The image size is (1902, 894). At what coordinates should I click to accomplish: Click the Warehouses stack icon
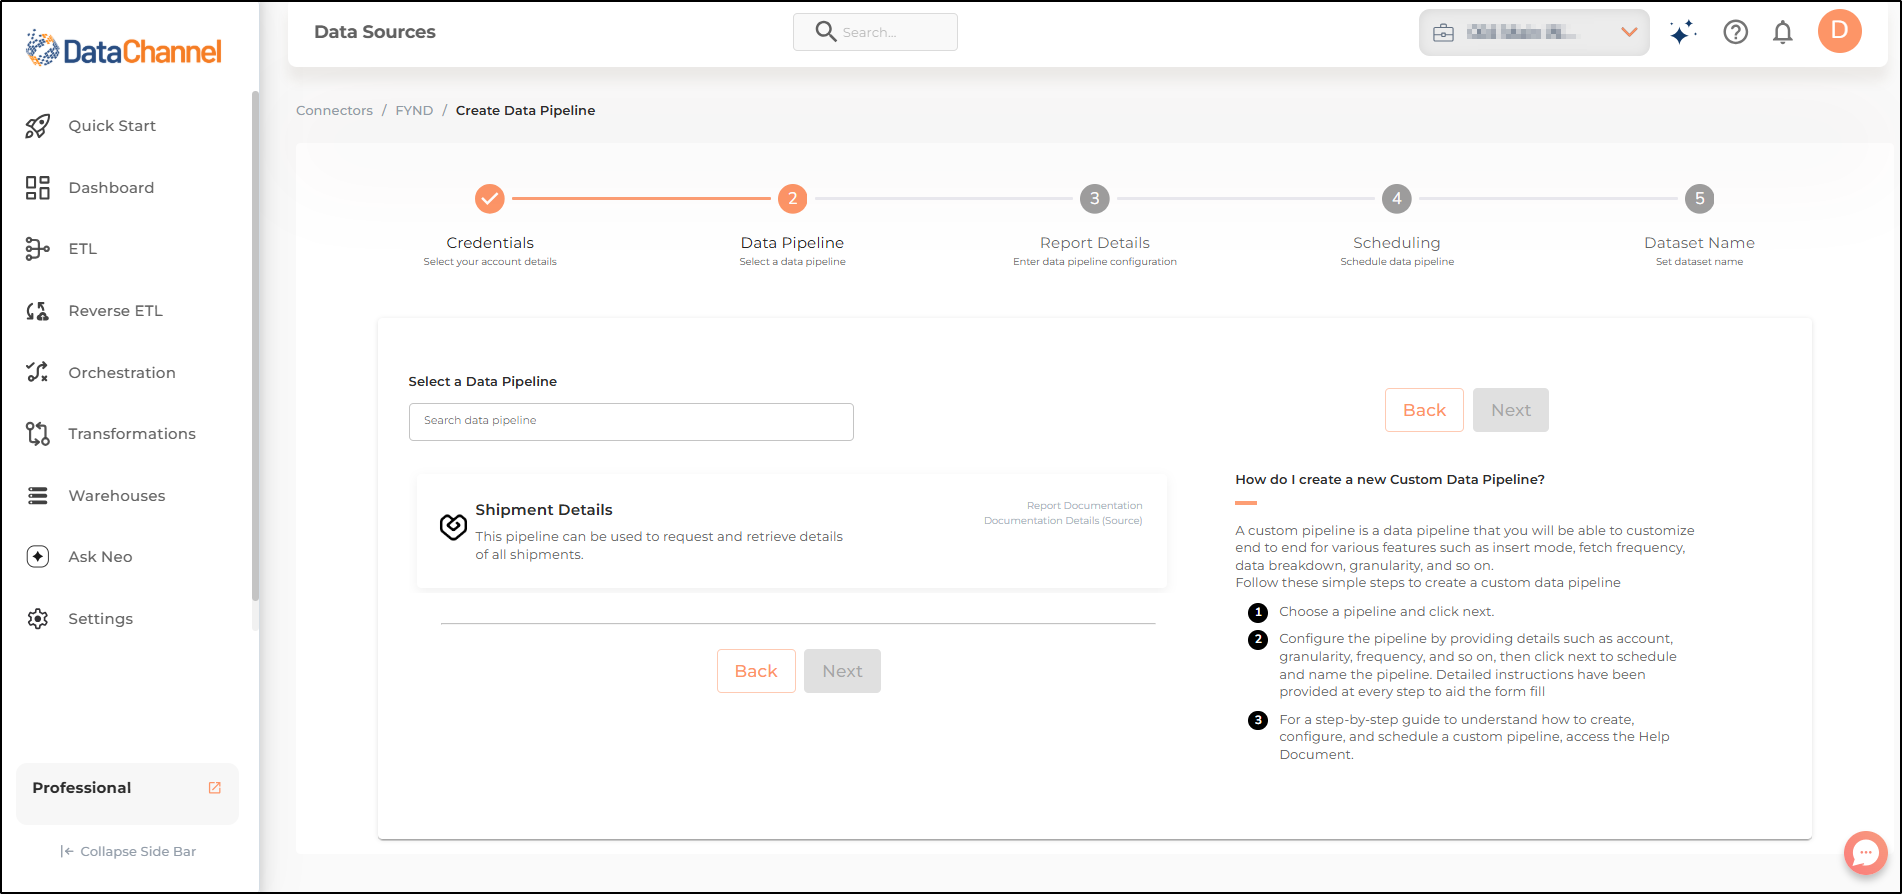click(x=38, y=496)
